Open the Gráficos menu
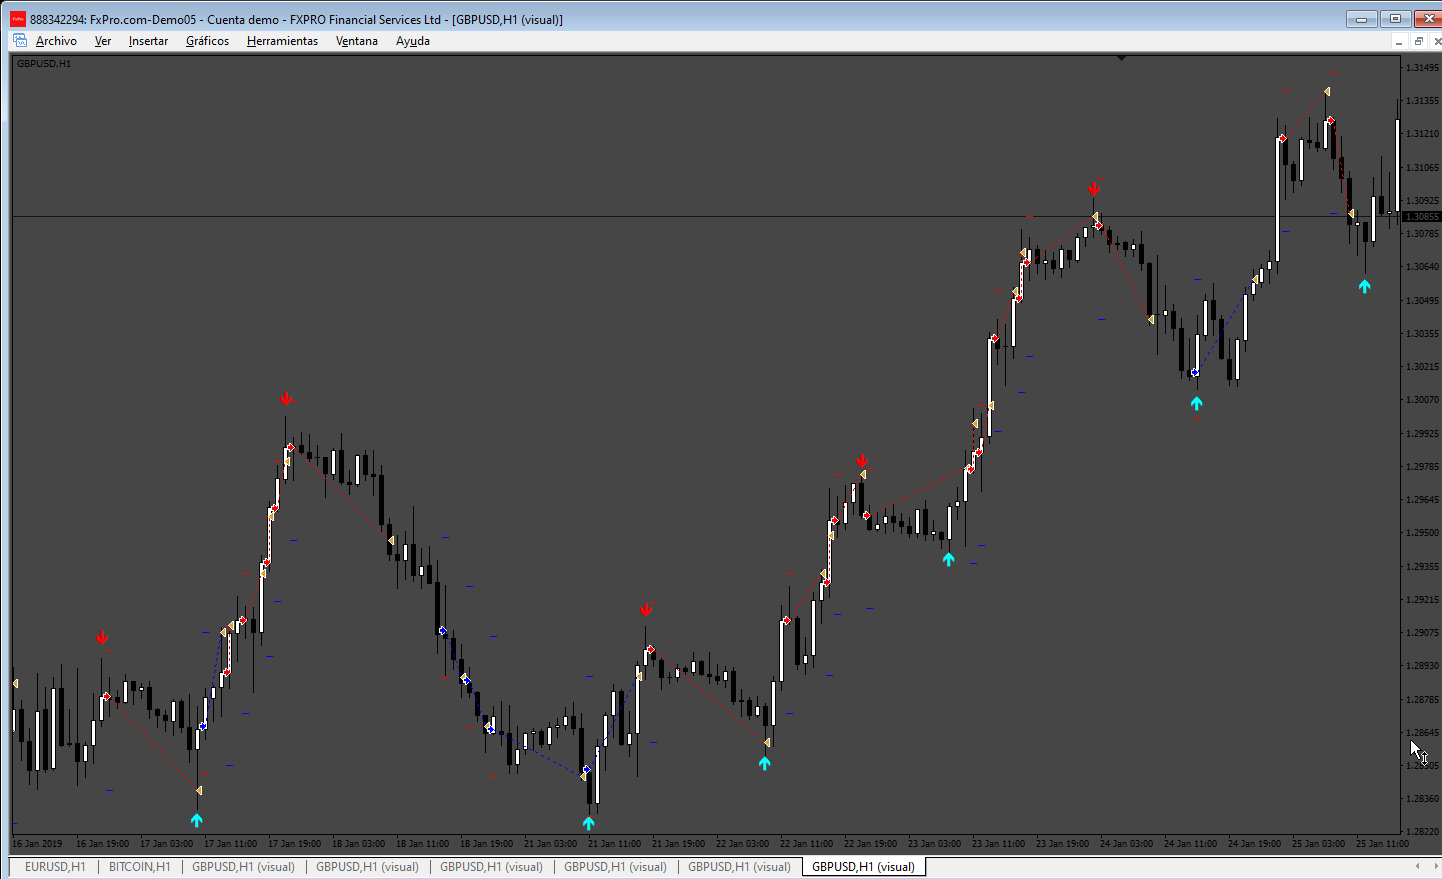Image resolution: width=1442 pixels, height=879 pixels. point(207,41)
